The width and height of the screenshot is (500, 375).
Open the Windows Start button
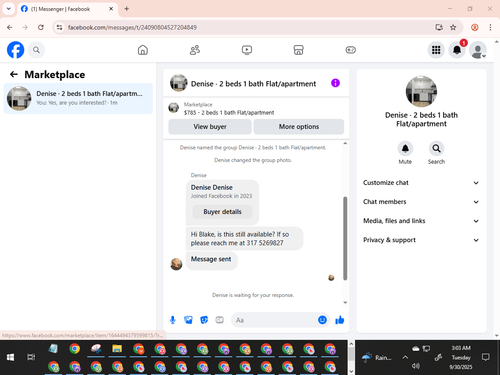[x=10, y=357]
